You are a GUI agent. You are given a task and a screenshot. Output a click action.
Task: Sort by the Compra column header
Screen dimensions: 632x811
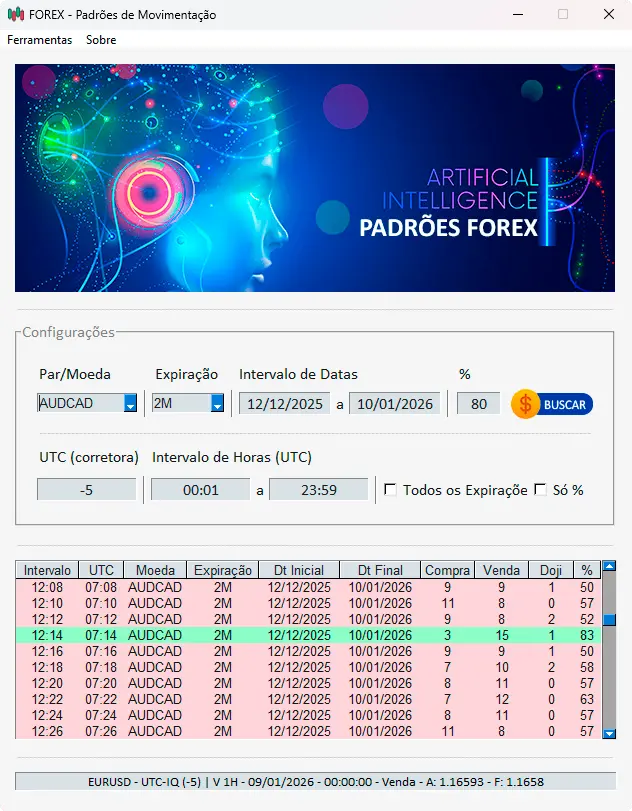point(447,570)
